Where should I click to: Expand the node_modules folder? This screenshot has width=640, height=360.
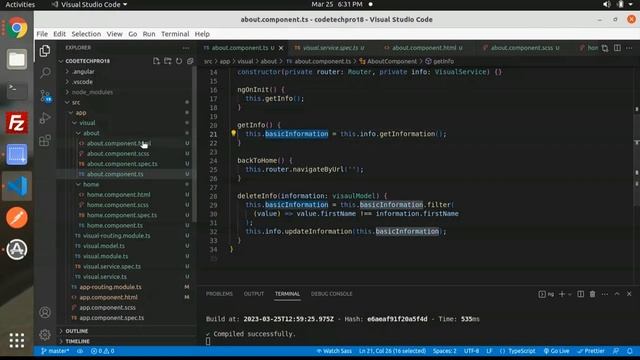92,92
